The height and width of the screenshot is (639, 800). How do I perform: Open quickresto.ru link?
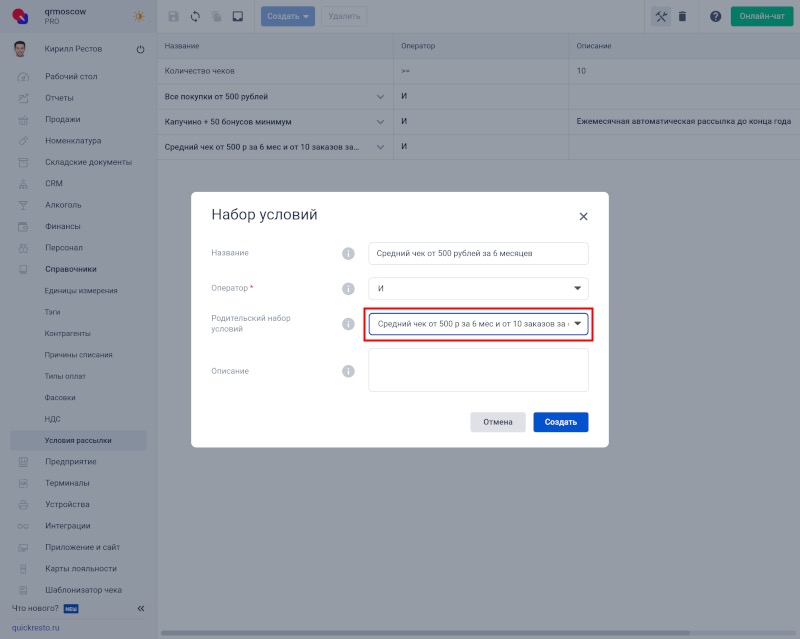[x=35, y=628]
